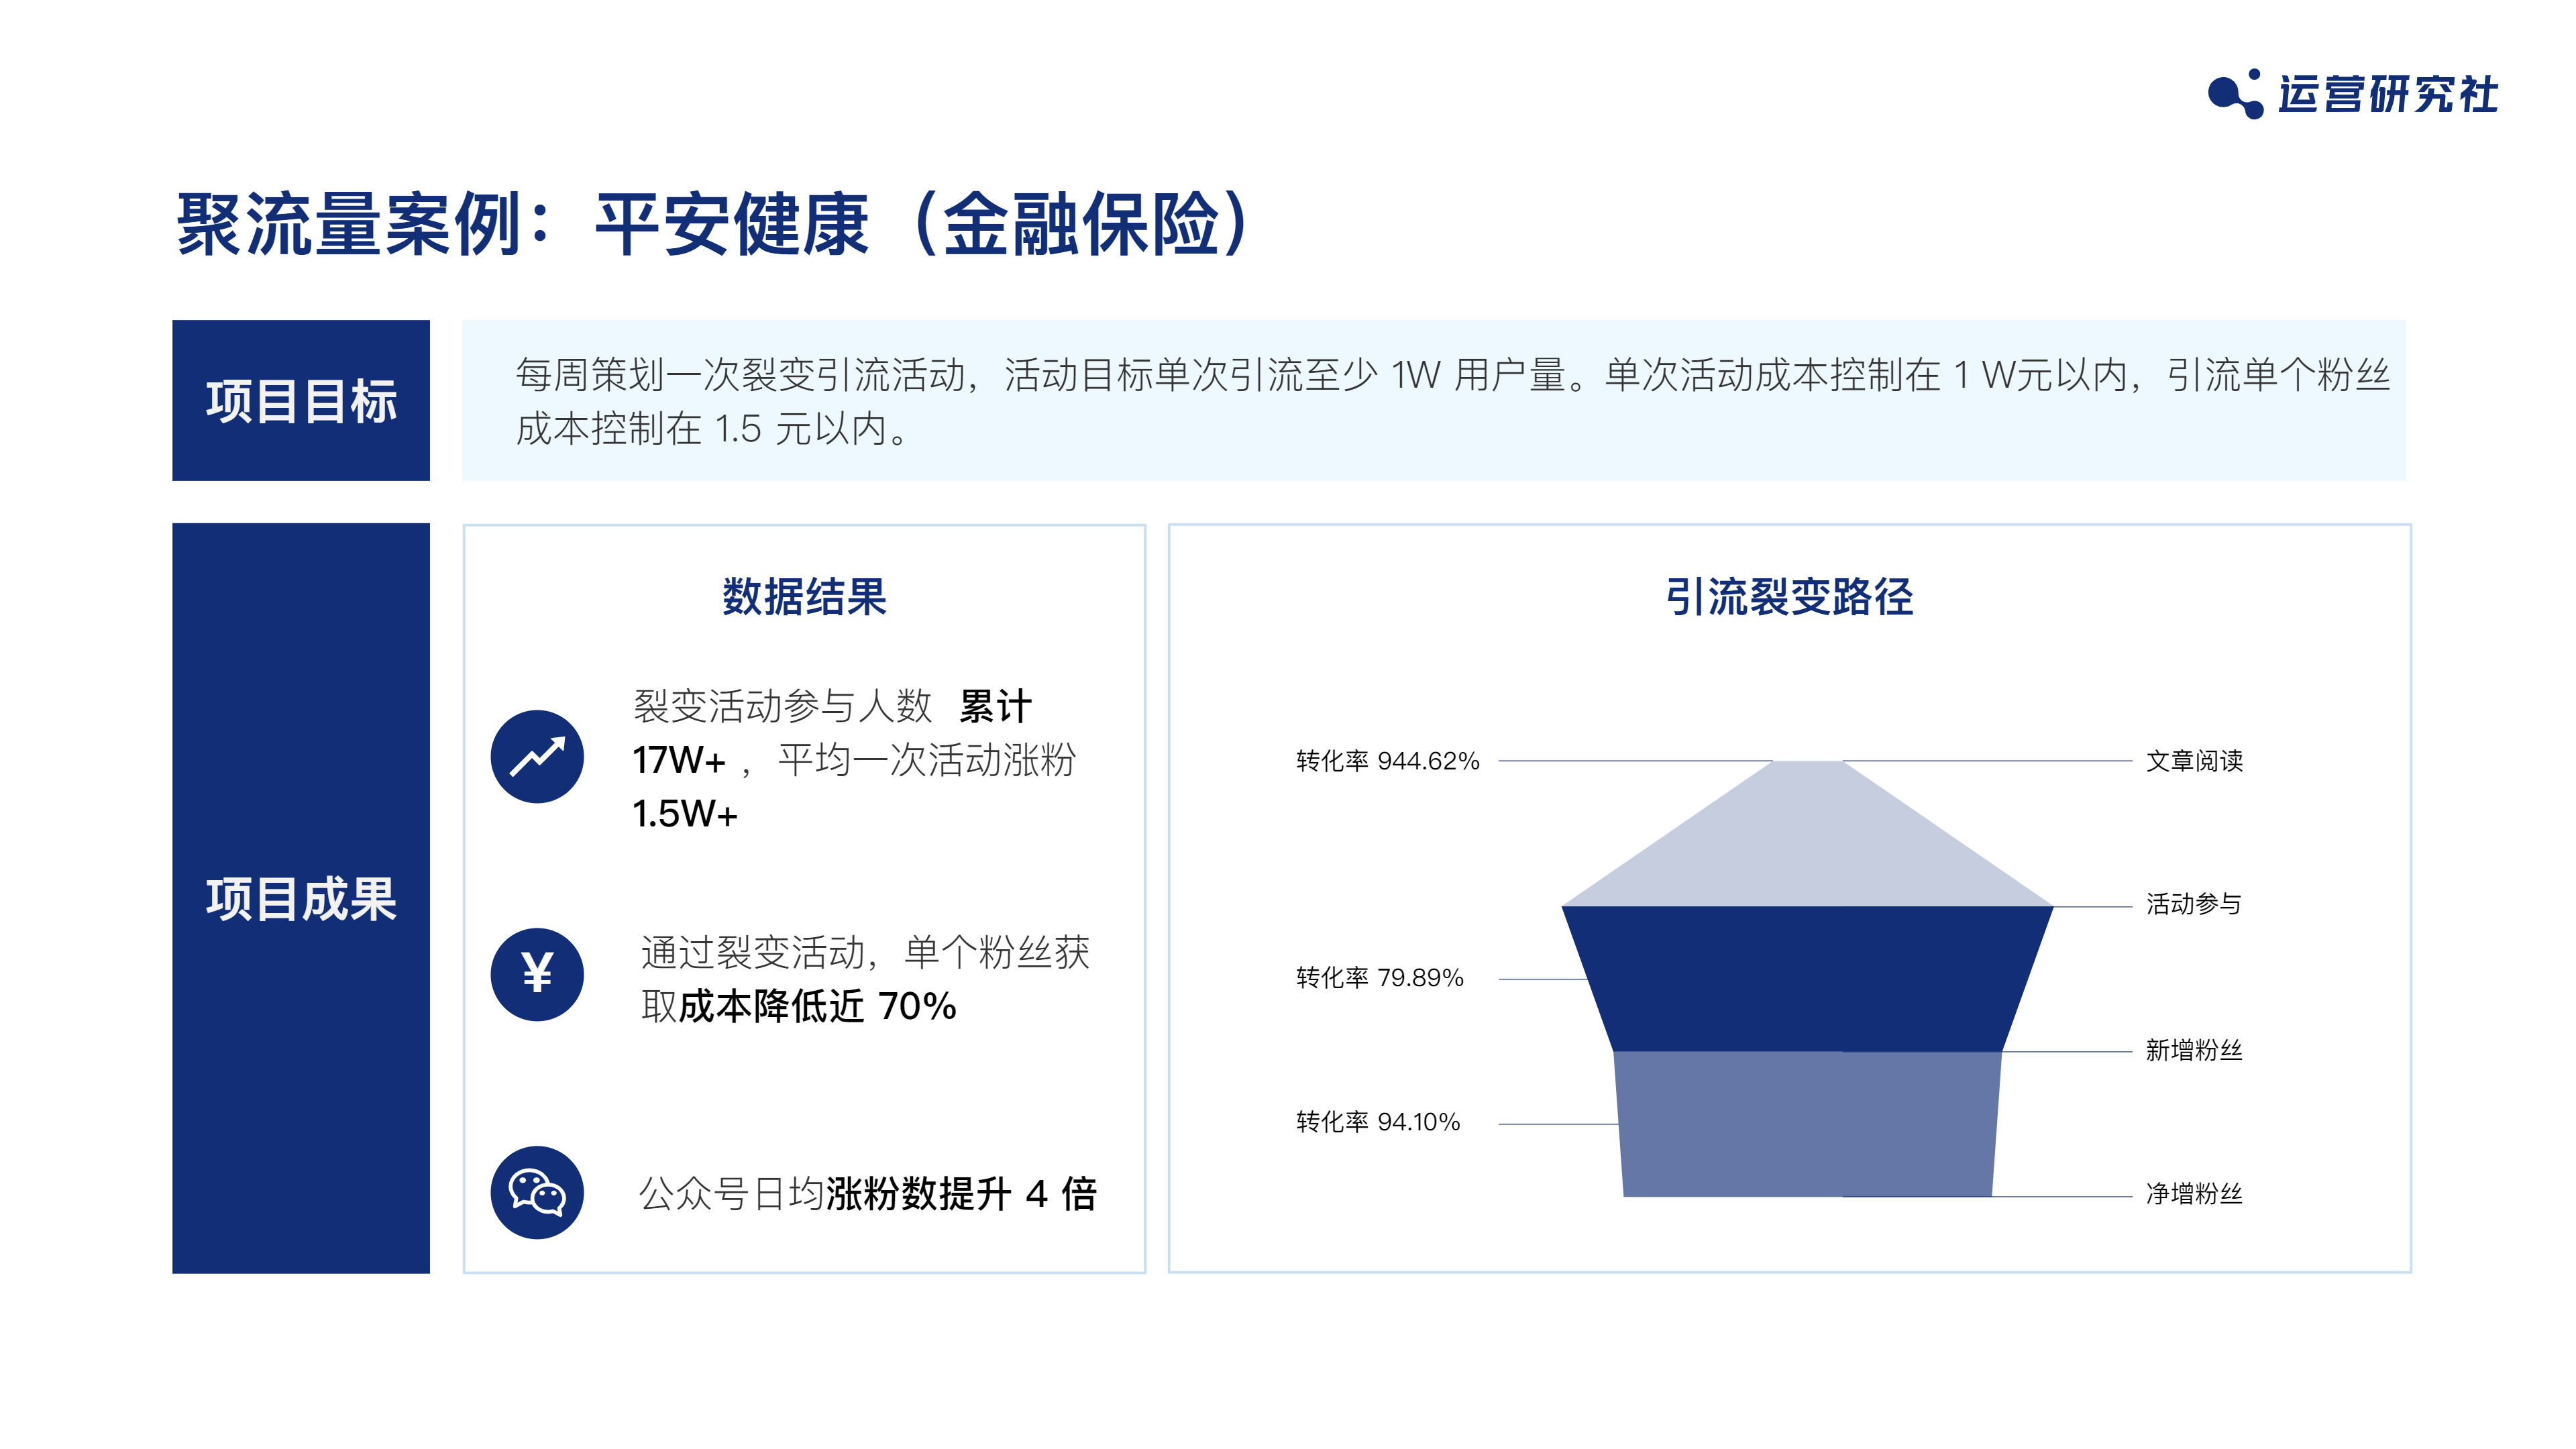Click the 引流裂变路径 panel heading
The height and width of the screenshot is (1449, 2576).
click(1789, 597)
